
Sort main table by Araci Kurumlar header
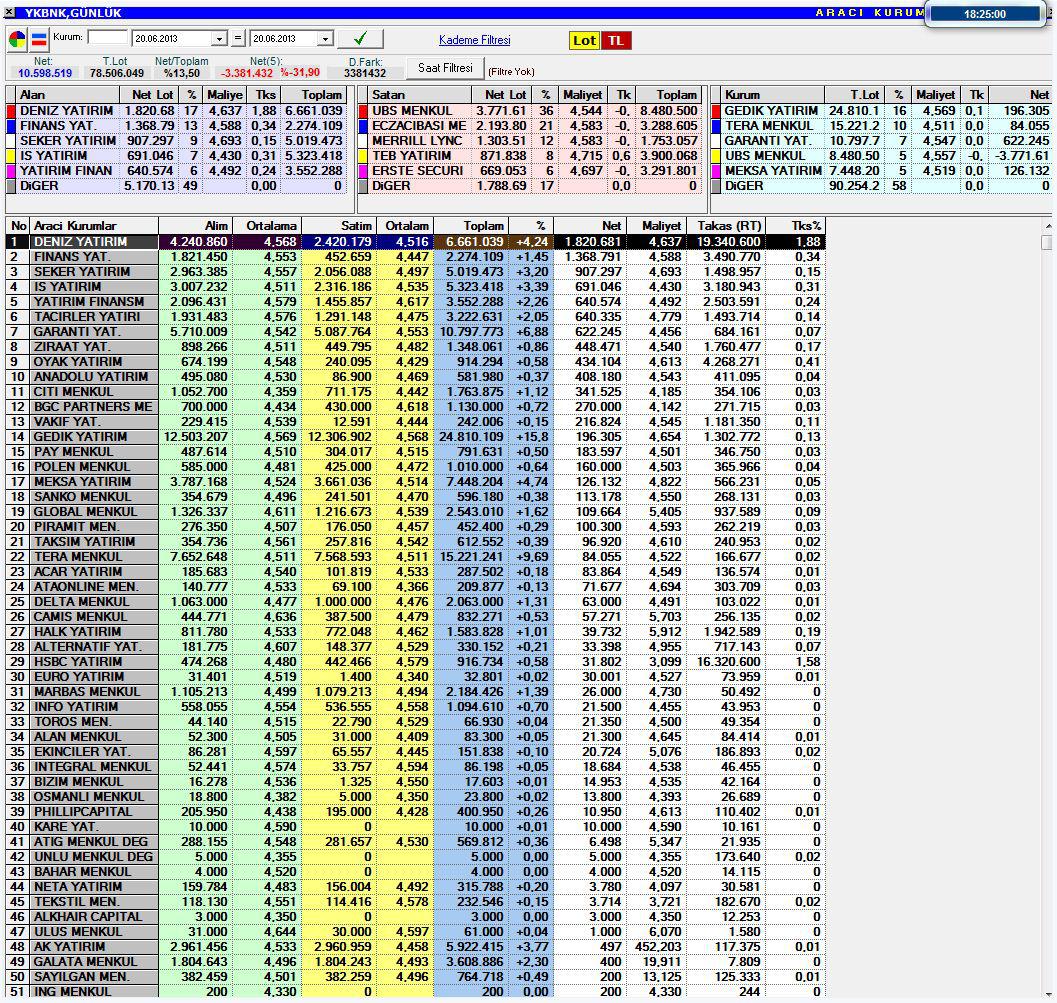[94, 226]
